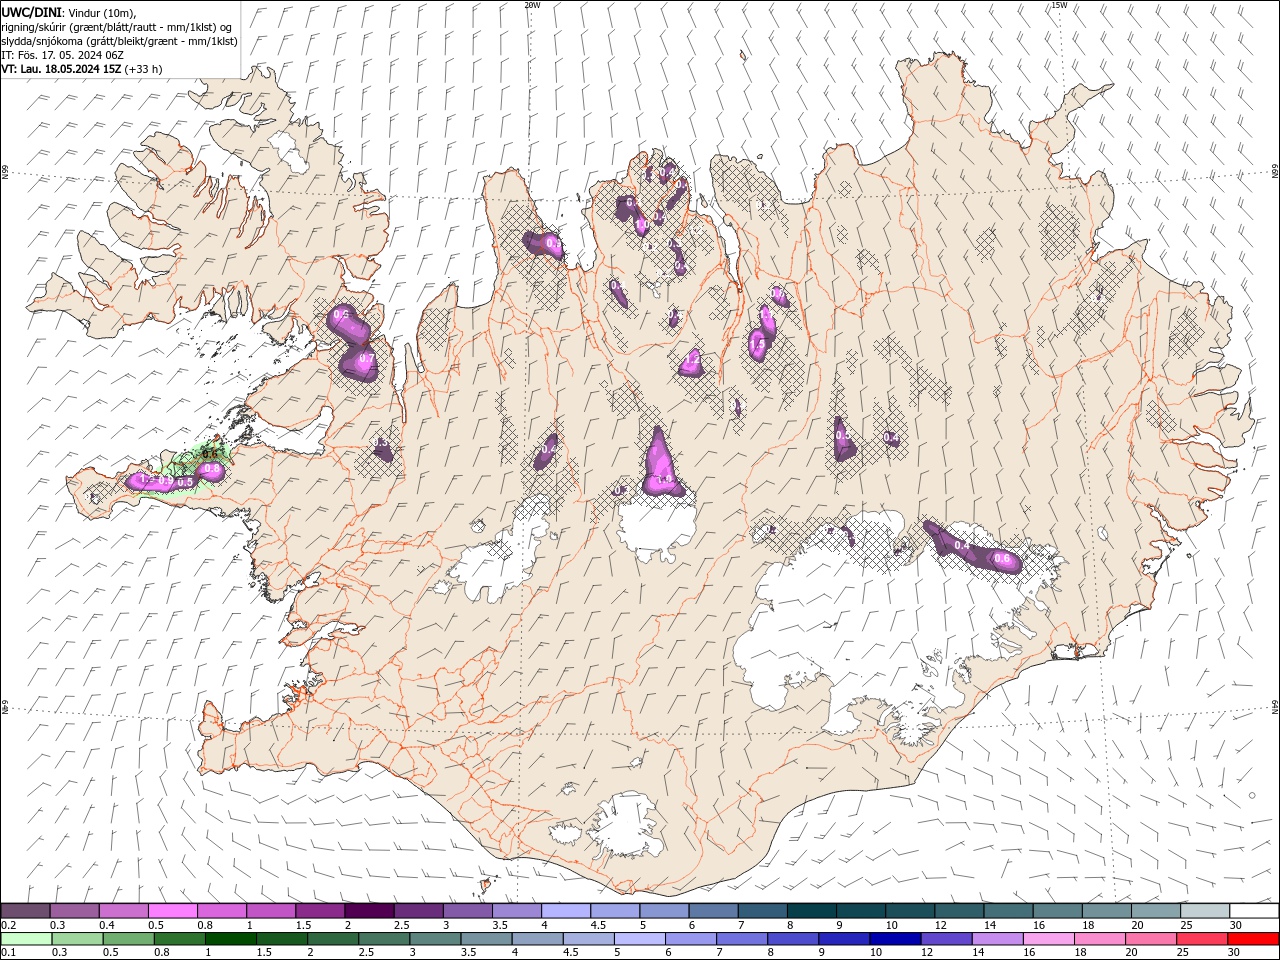This screenshot has width=1280, height=960.
Task: Click the 20W longitude label
Action: 532,4
